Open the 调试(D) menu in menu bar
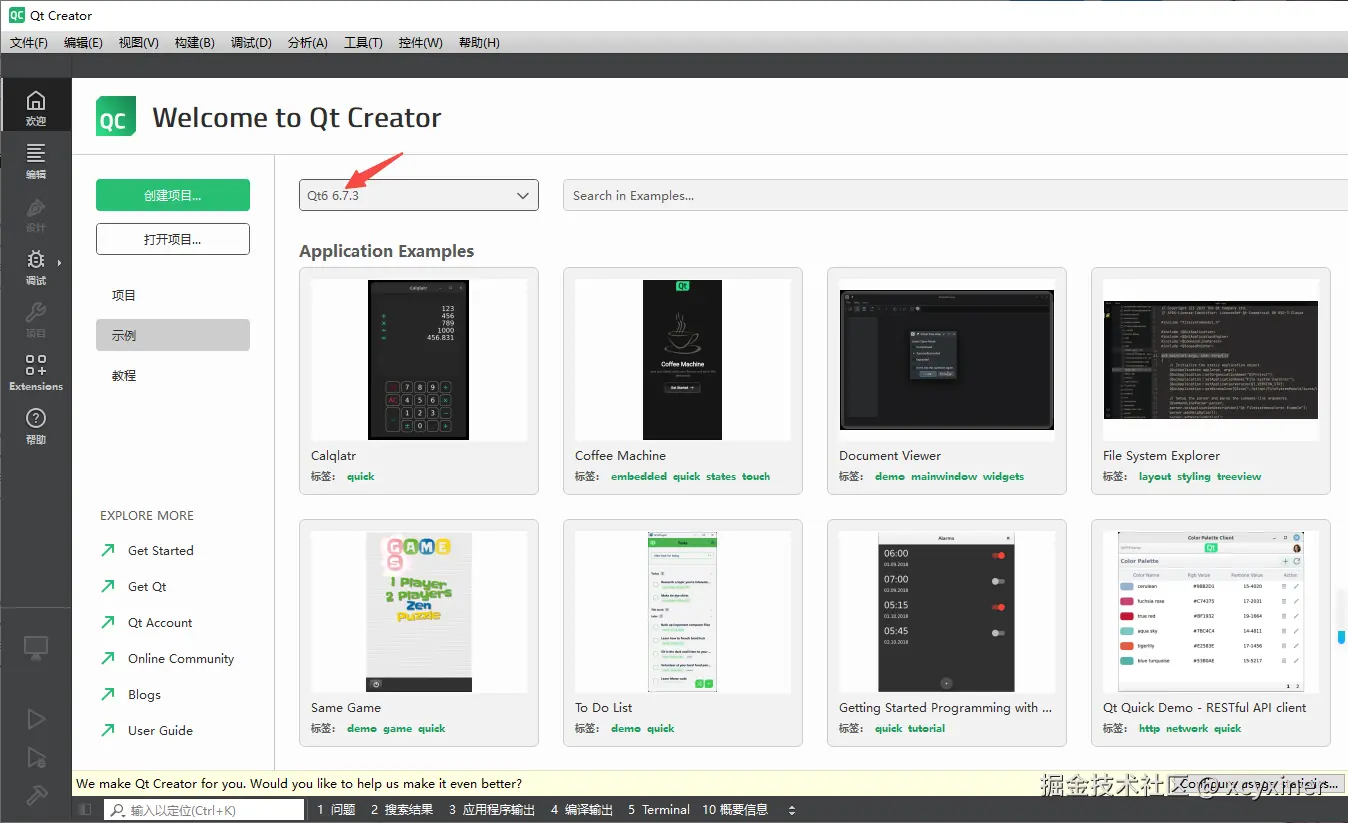 pos(251,42)
